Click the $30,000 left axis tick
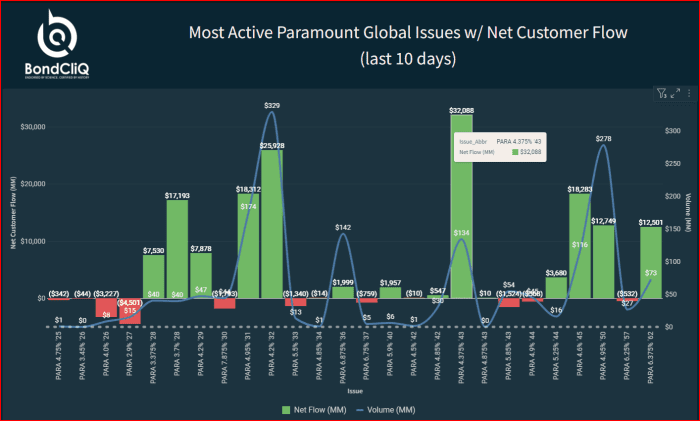 click(33, 127)
